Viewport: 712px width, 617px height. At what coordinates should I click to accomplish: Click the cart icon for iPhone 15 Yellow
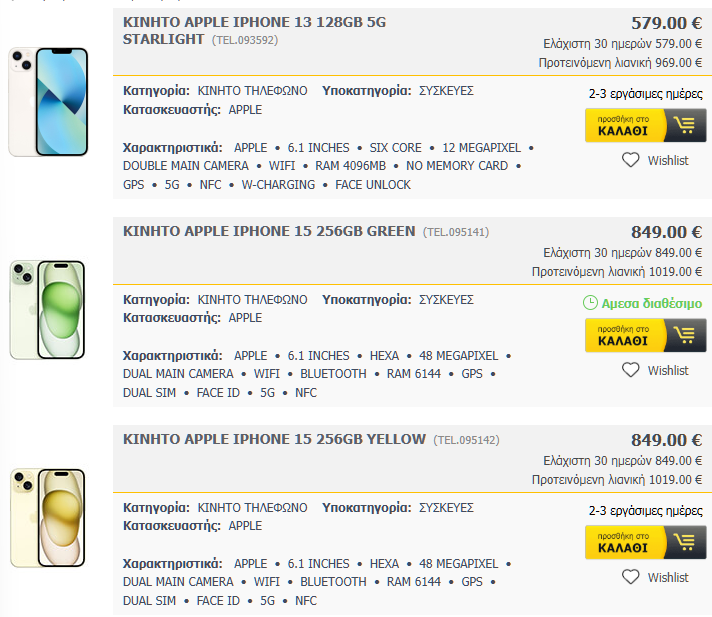(685, 543)
